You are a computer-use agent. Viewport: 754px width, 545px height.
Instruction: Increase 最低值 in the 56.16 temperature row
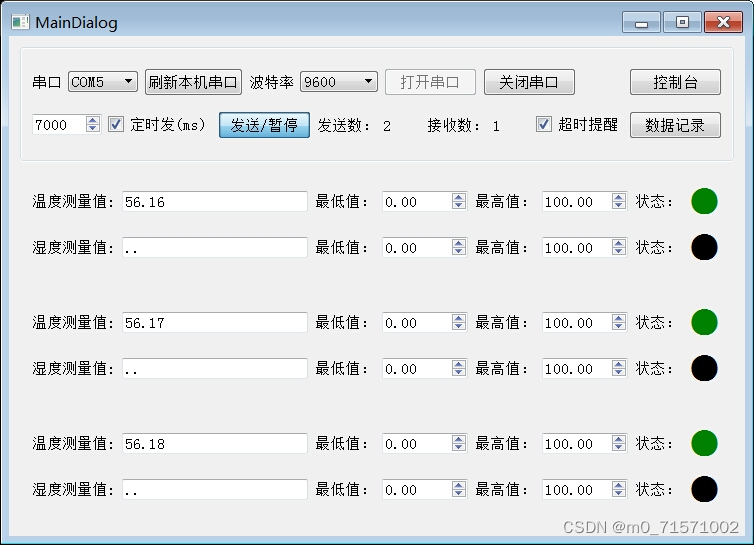tap(459, 197)
